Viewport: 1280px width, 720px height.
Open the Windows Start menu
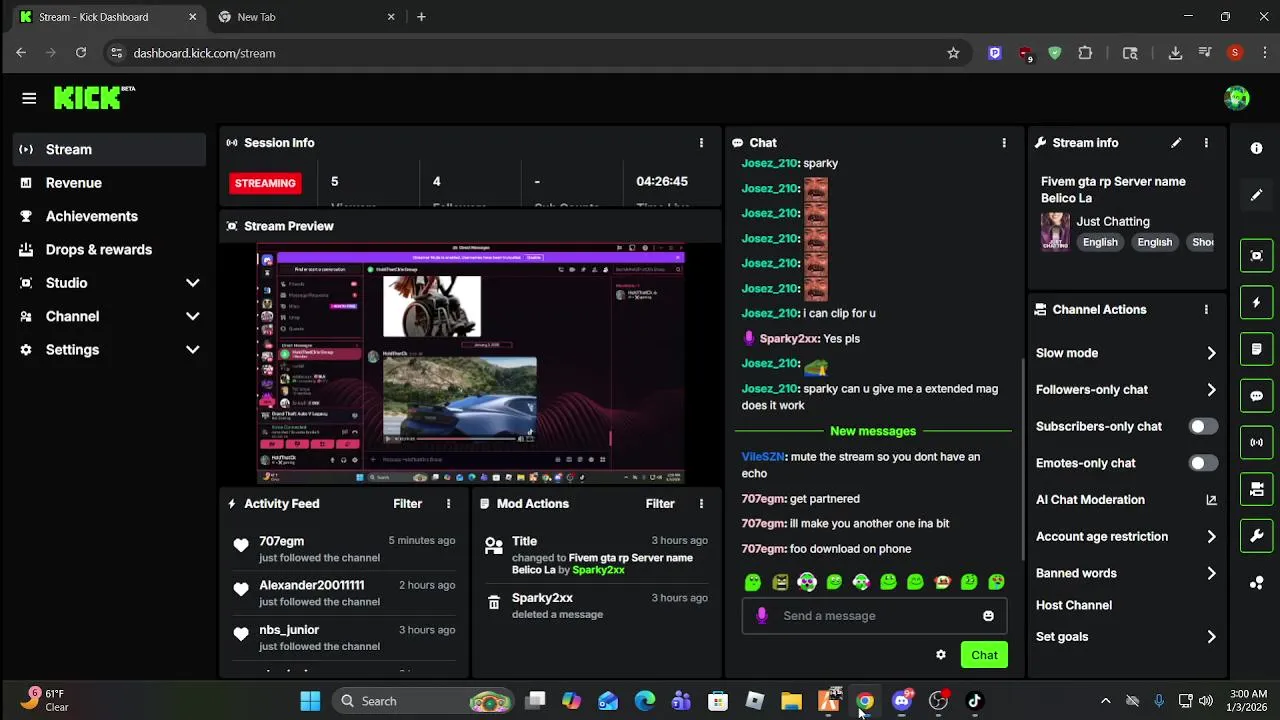[x=311, y=701]
